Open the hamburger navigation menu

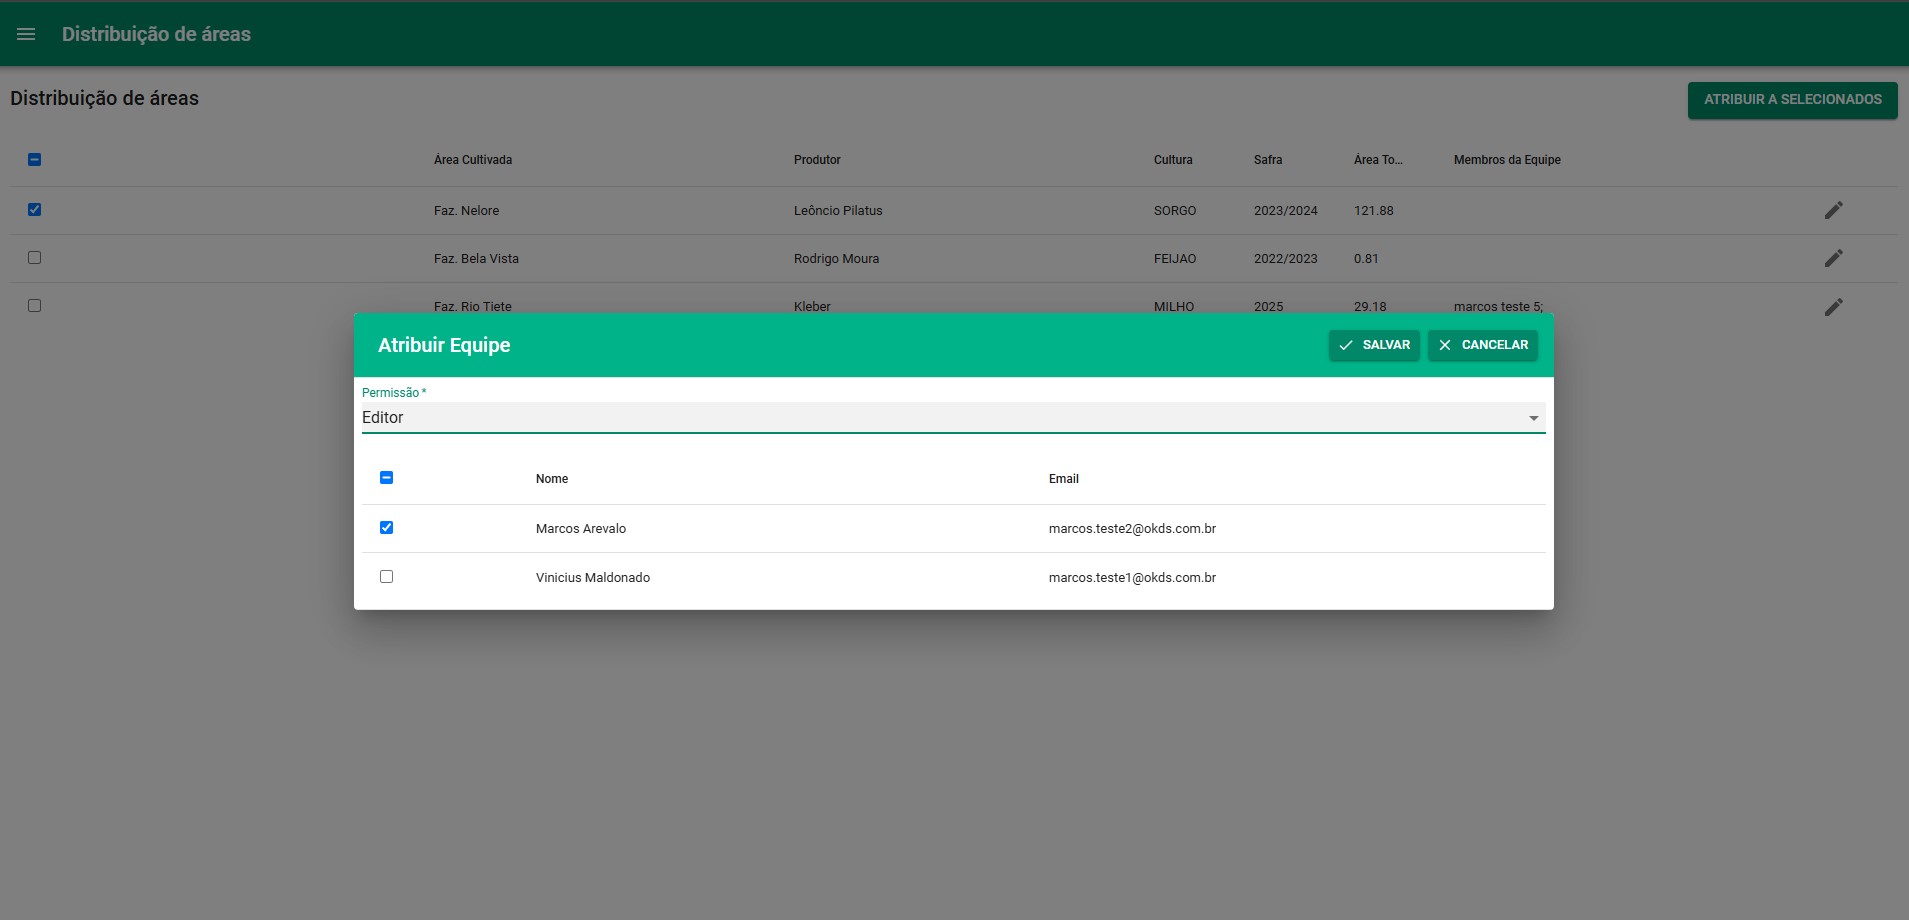pos(26,34)
